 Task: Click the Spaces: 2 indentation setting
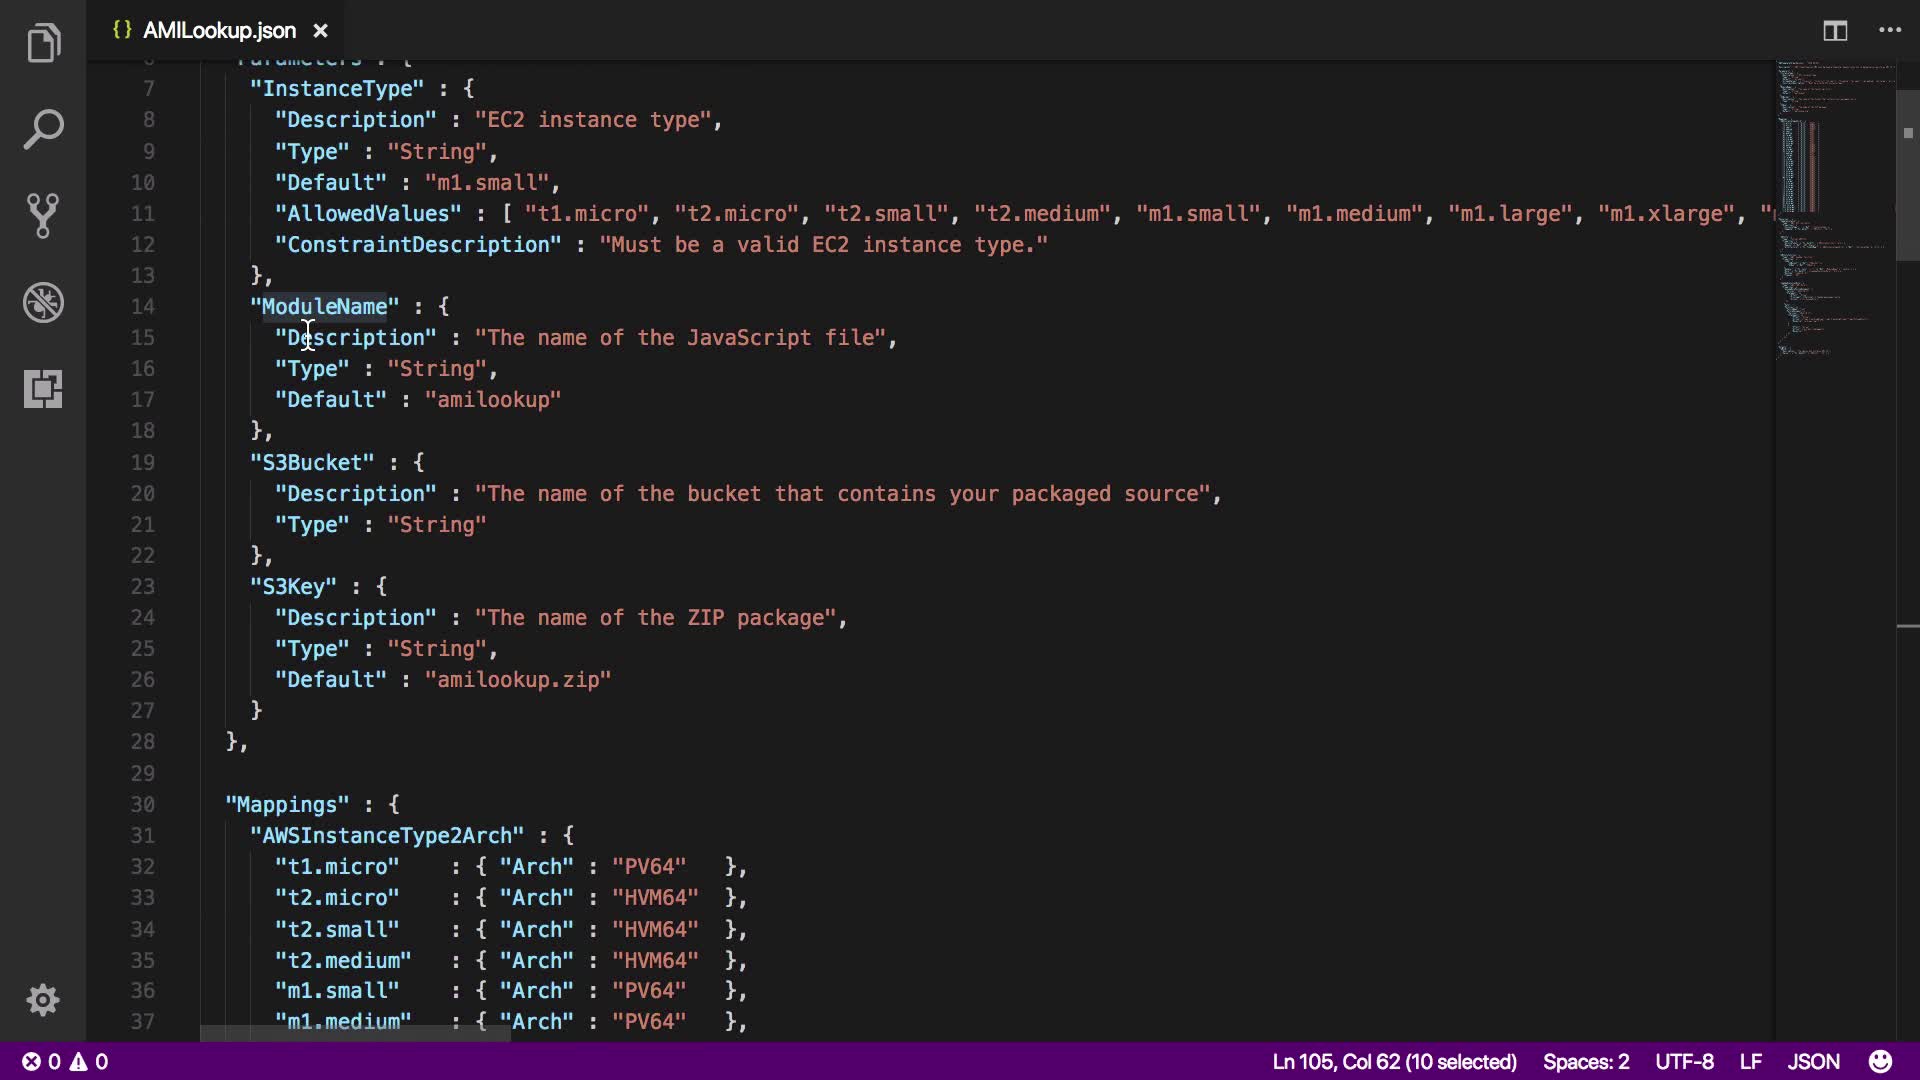pyautogui.click(x=1585, y=1061)
